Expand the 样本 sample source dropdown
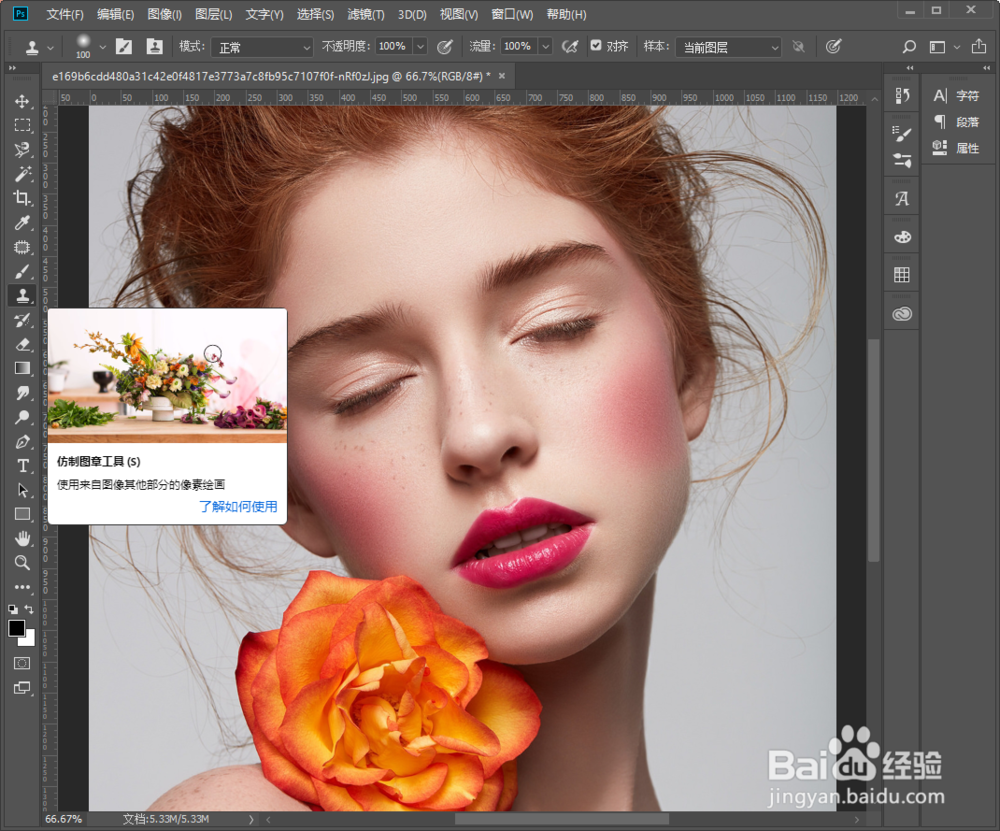Image resolution: width=1000 pixels, height=831 pixels. 727,47
